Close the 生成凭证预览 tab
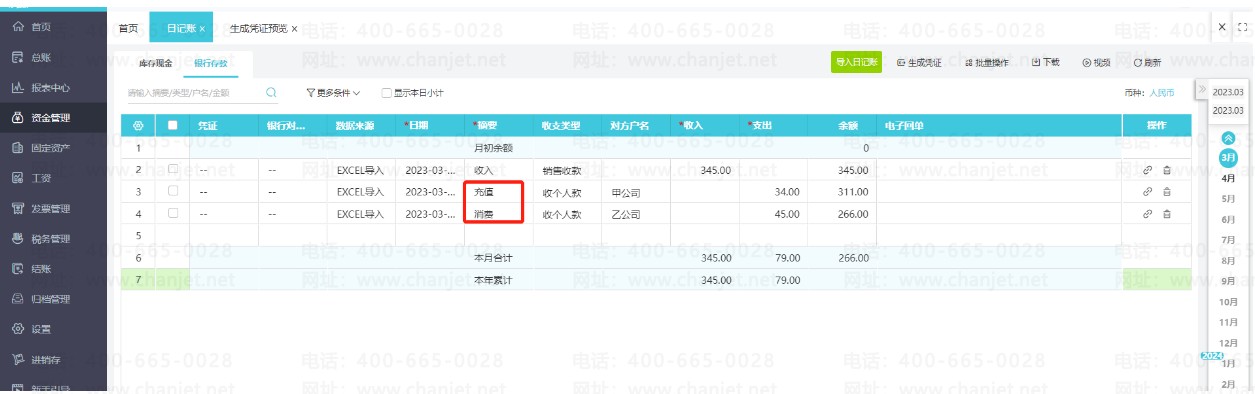The width and height of the screenshot is (1255, 394). point(294,28)
